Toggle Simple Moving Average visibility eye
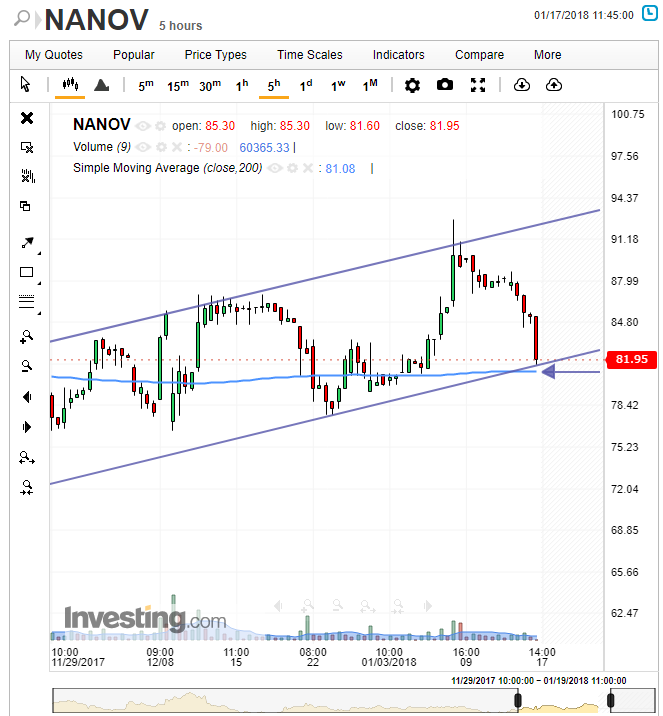 (274, 168)
